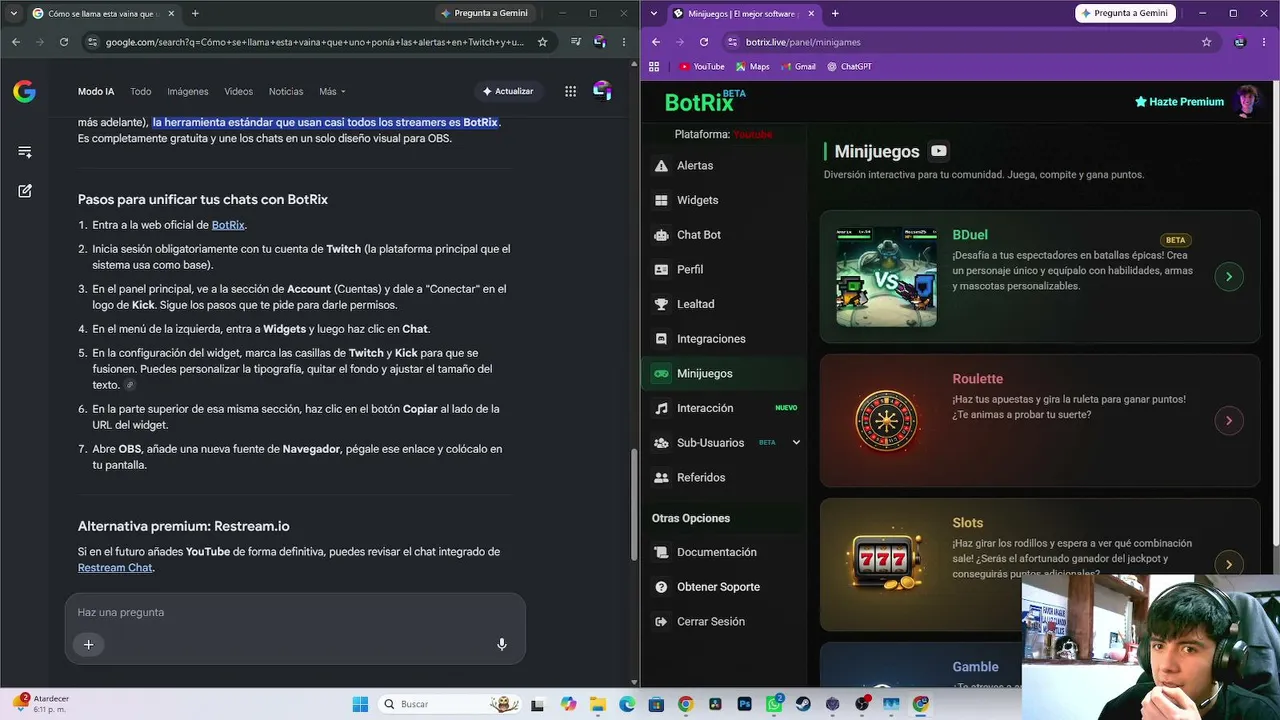Open Google apps grid icon
The image size is (1280, 720).
pyautogui.click(x=570, y=91)
